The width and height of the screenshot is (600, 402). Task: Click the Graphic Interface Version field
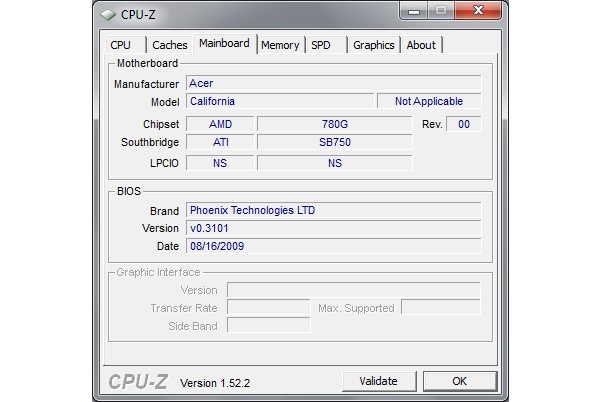coord(354,290)
